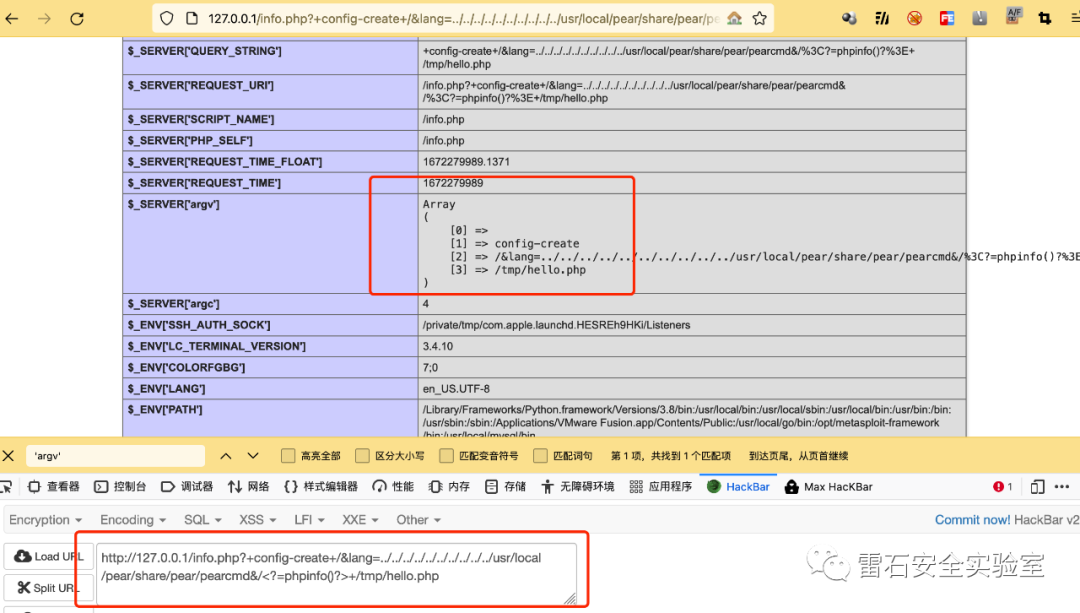Click the $_ENV['COLORFGBG'] value 7;0
The height and width of the screenshot is (613, 1080).
click(430, 368)
